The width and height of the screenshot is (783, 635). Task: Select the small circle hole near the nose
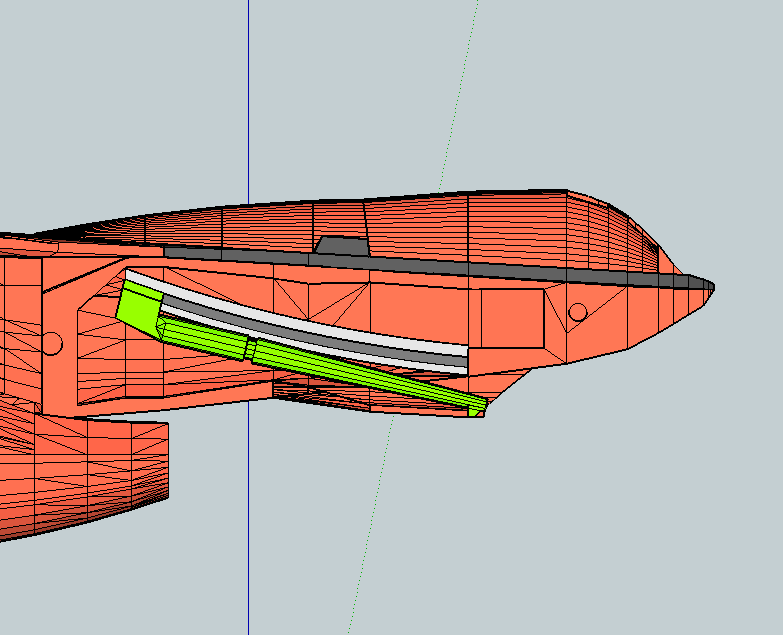[578, 313]
